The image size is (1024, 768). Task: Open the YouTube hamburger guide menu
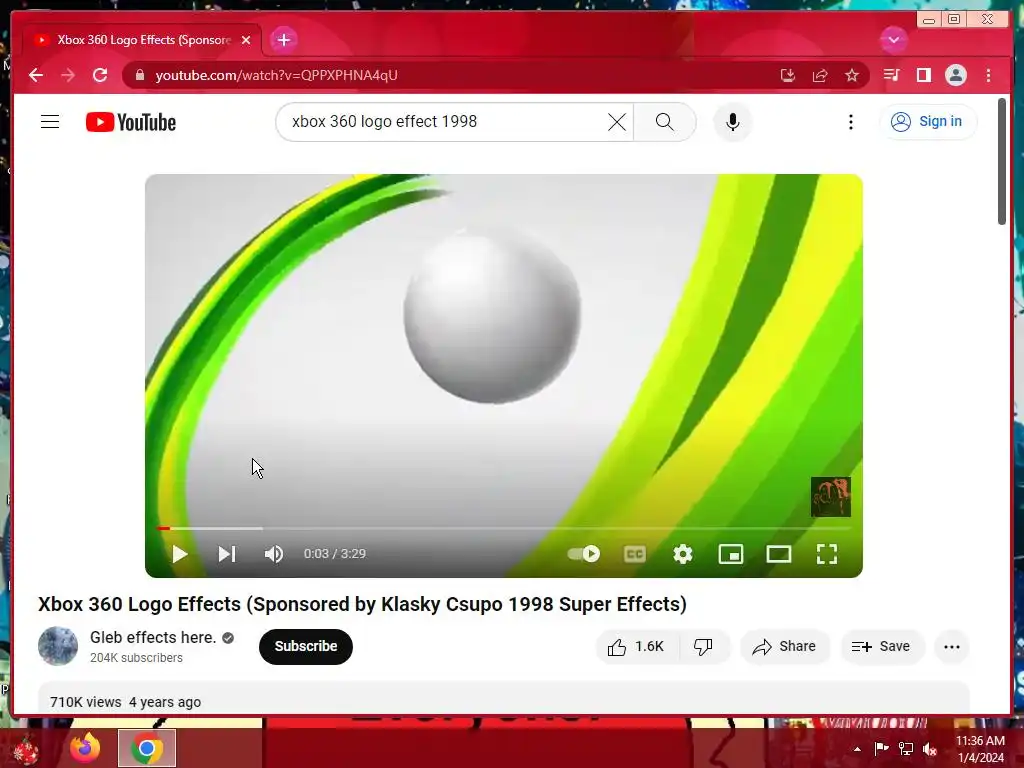[x=50, y=121]
